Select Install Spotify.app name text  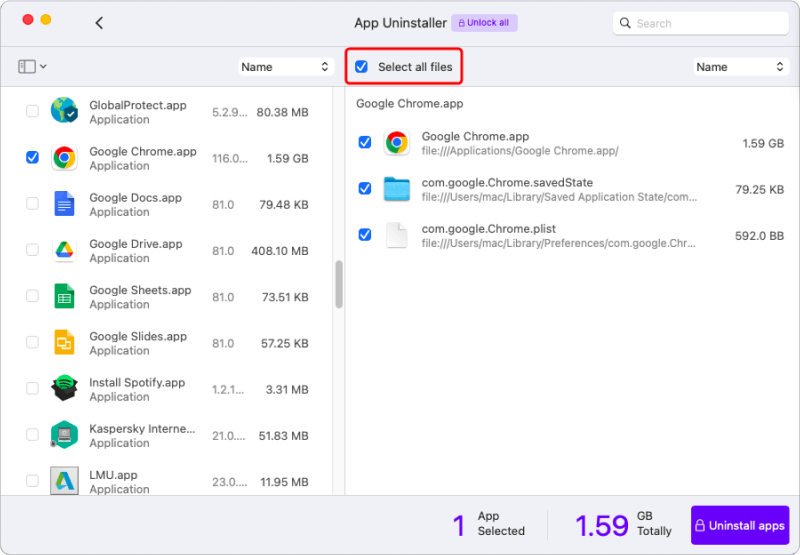tap(137, 383)
